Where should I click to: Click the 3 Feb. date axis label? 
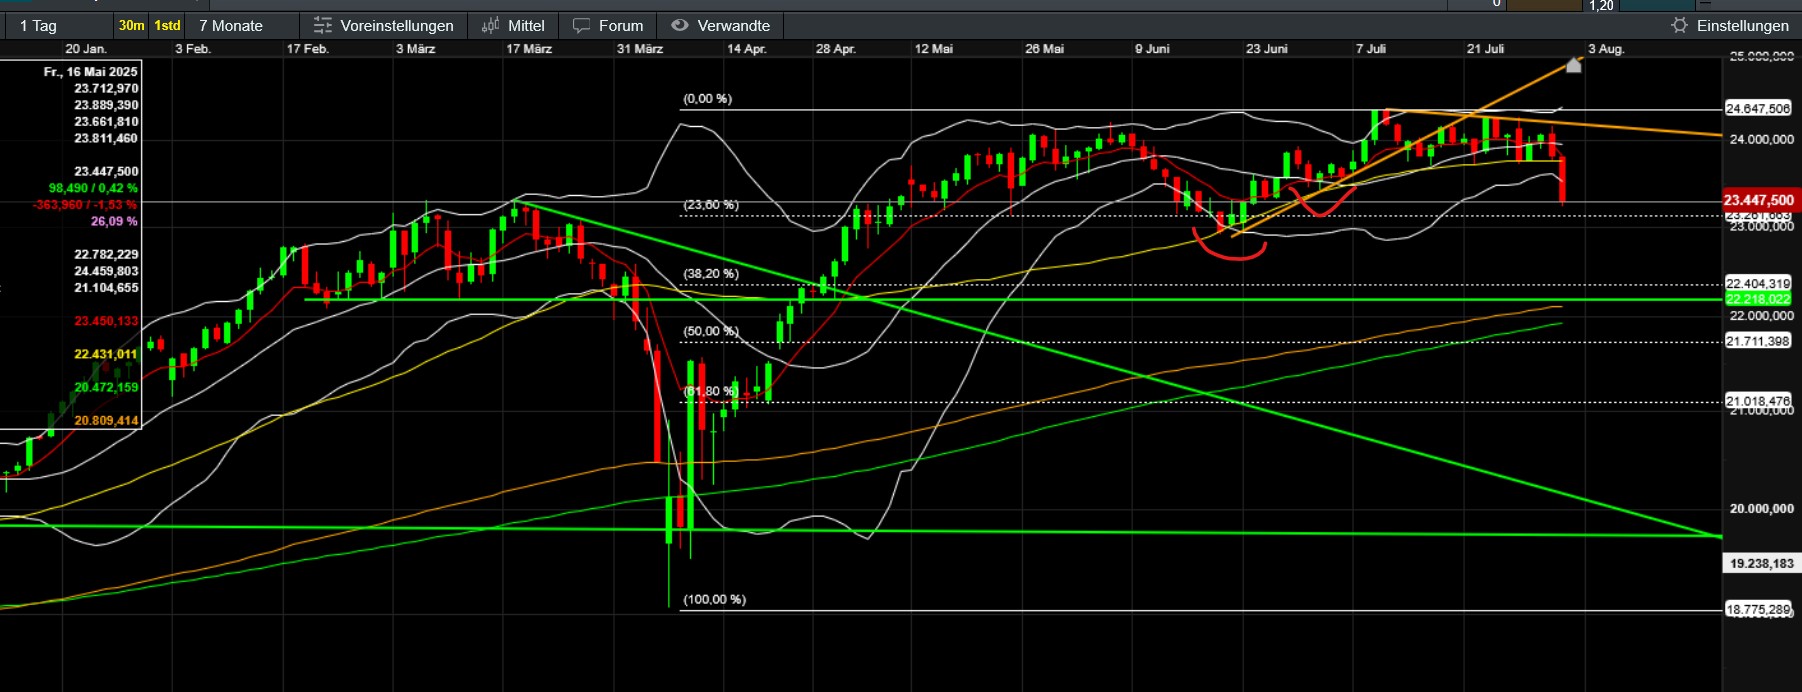click(193, 48)
